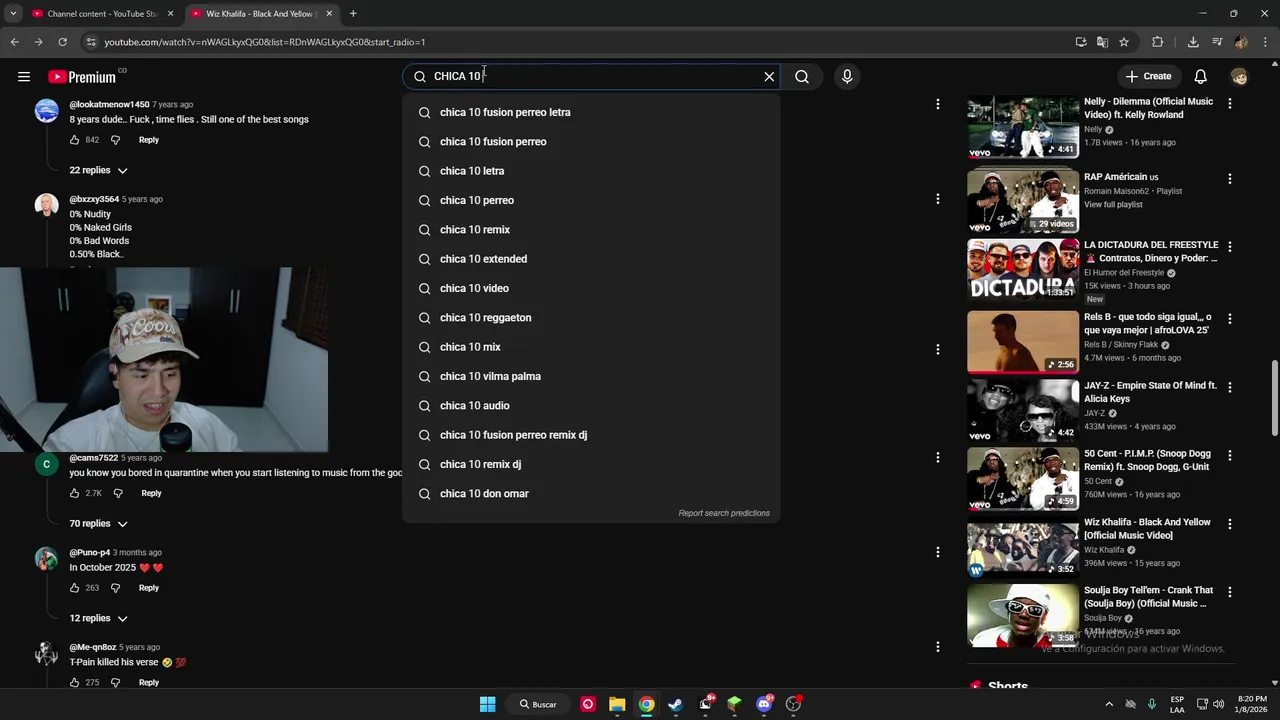The image size is (1280, 720).
Task: Reply to the cams7522 comment
Action: point(151,493)
